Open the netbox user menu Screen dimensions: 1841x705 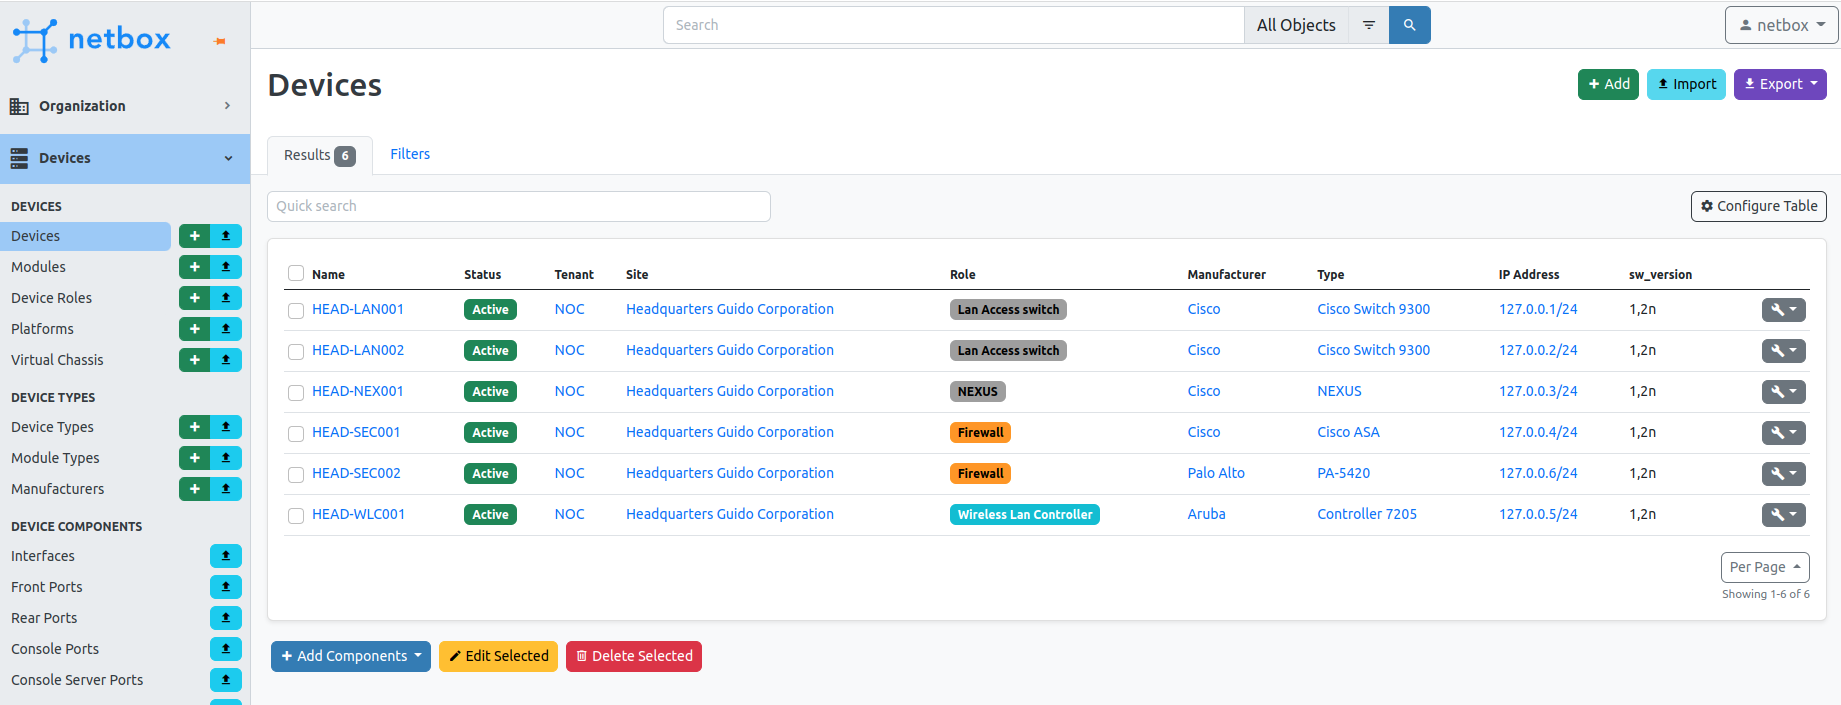coord(1782,25)
